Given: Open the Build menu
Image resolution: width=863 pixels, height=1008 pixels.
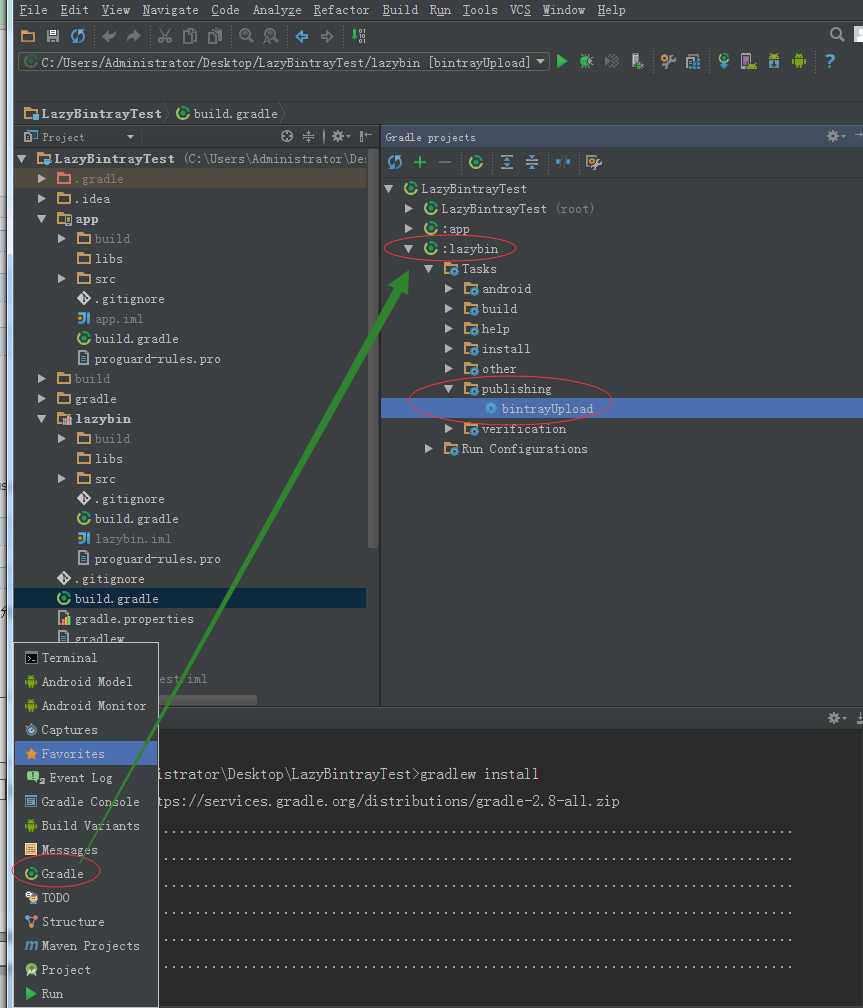Looking at the screenshot, I should (400, 10).
